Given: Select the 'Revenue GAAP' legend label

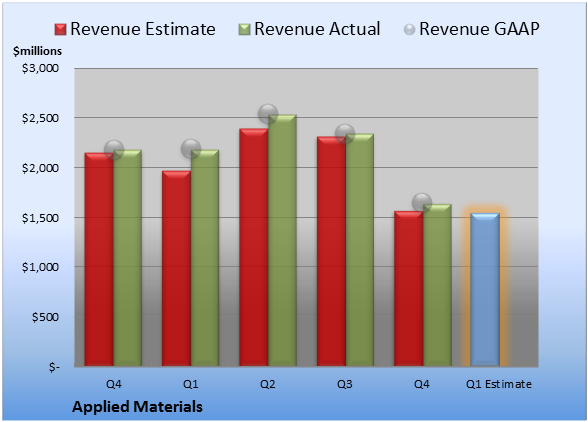Looking at the screenshot, I should coord(480,29).
